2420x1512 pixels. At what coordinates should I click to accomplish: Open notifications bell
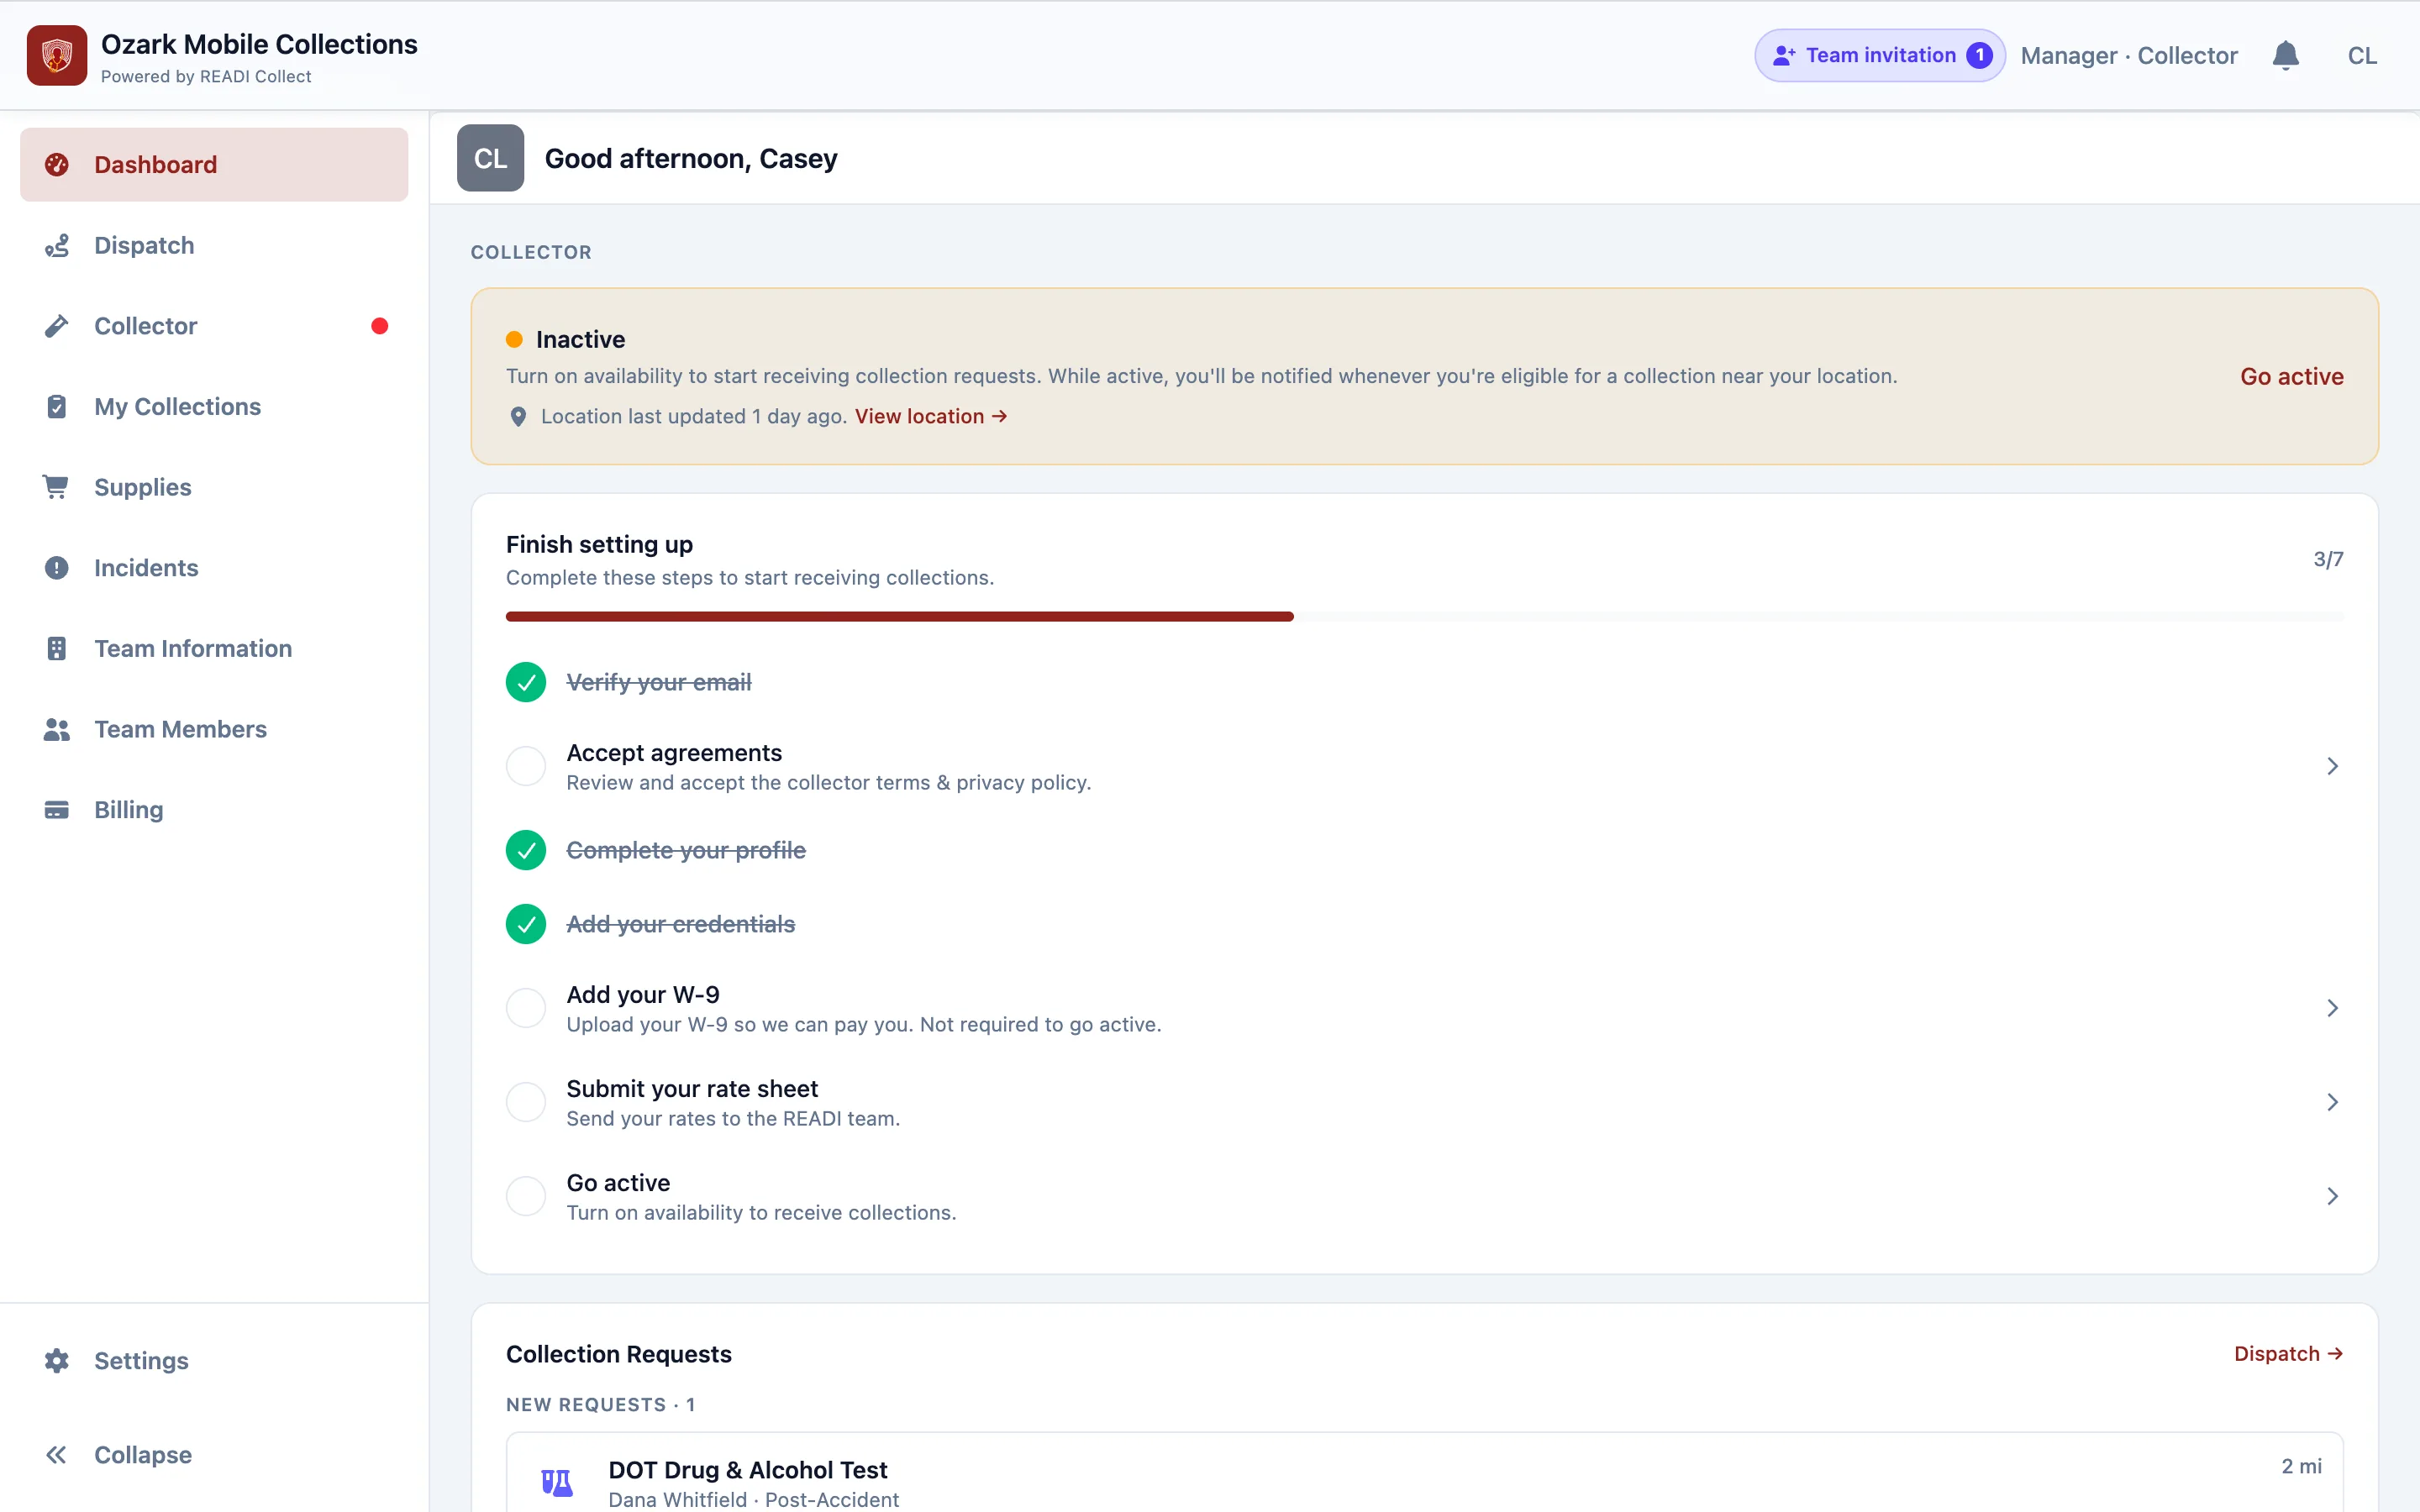tap(2285, 55)
